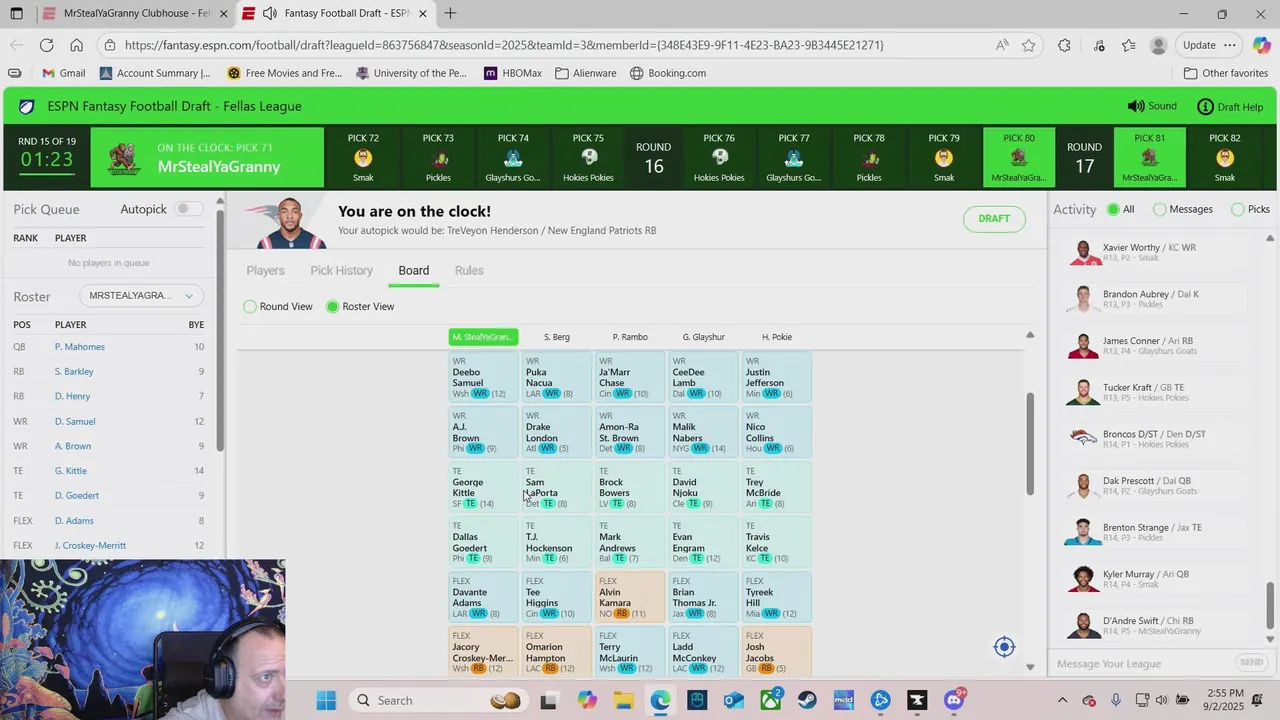The width and height of the screenshot is (1280, 720).
Task: Open the MRSTEALYAGRA roster dropdown
Action: click(x=141, y=296)
